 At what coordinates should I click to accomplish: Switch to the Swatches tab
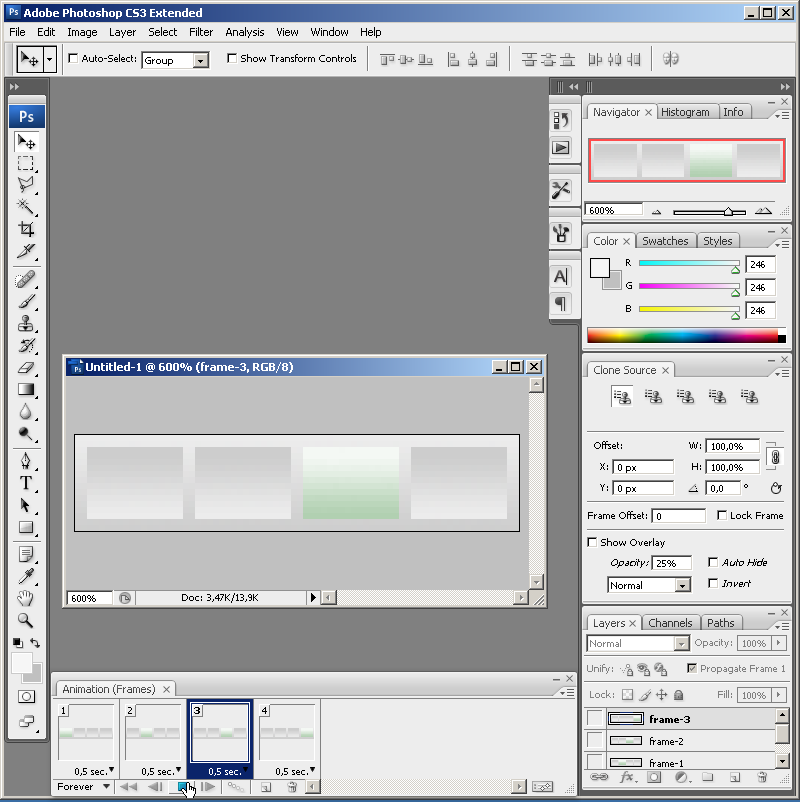pos(665,241)
